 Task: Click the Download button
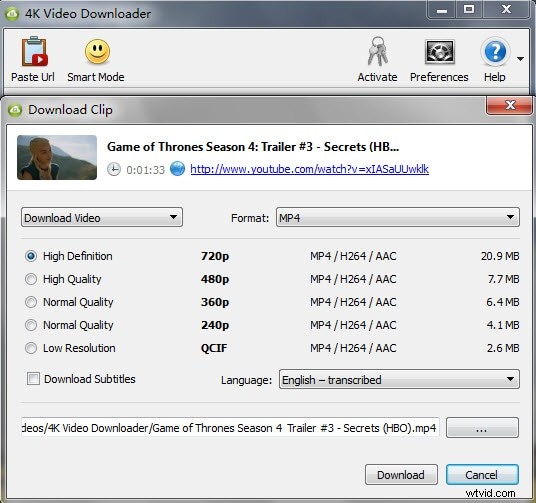point(401,475)
